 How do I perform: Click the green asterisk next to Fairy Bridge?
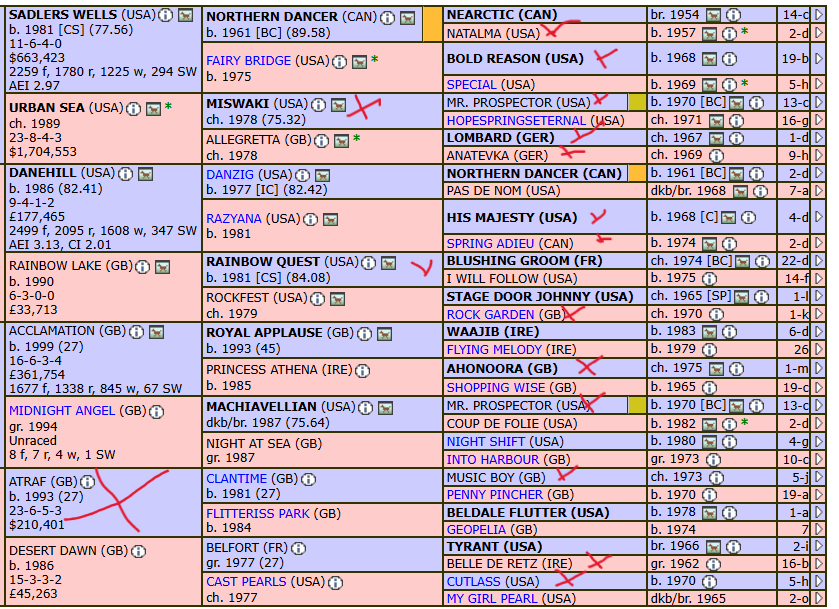[x=375, y=60]
